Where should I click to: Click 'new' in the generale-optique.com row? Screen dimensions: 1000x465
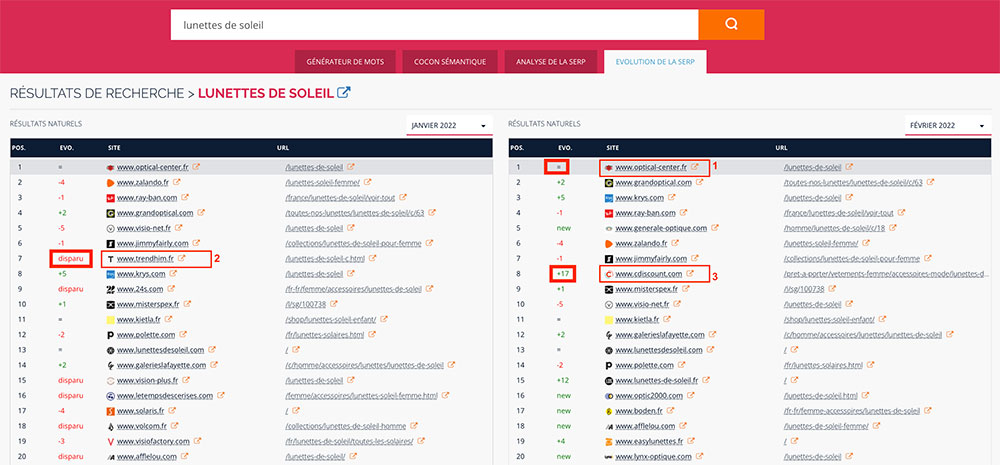click(564, 228)
